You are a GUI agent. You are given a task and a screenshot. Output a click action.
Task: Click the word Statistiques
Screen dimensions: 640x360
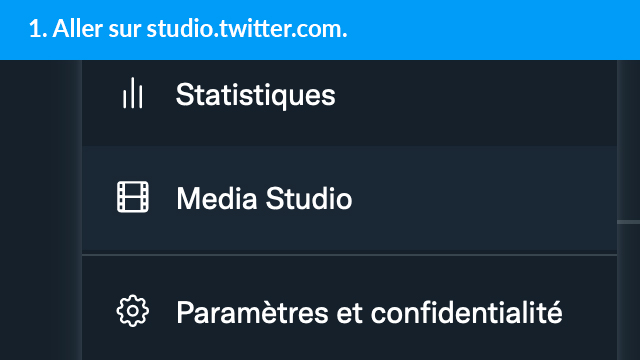(x=256, y=96)
